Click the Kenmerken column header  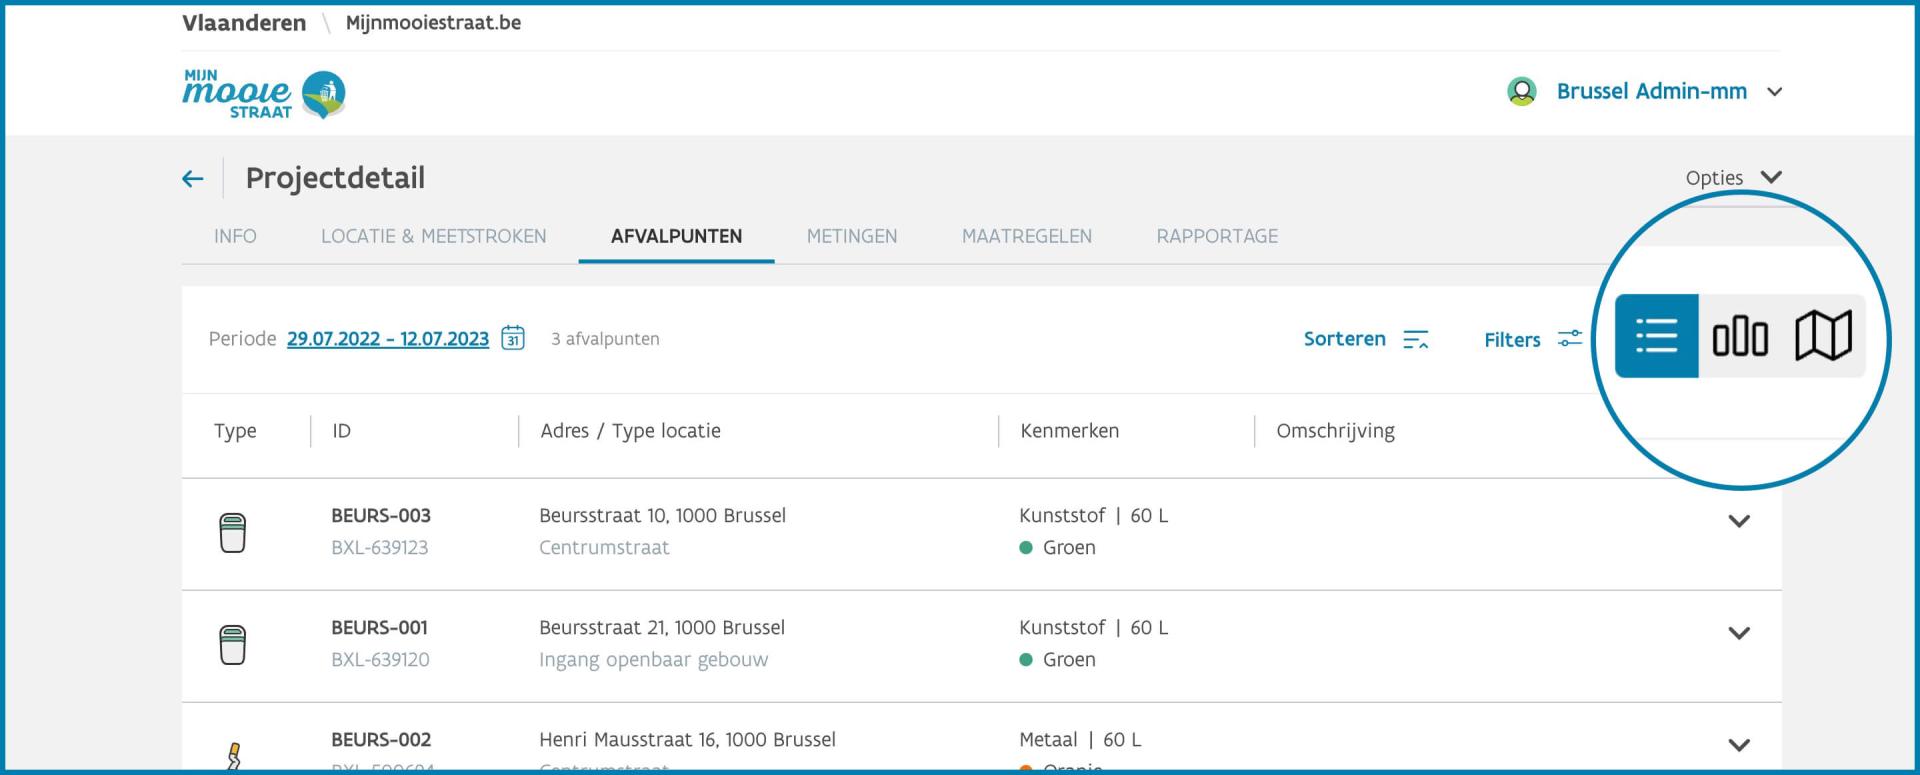[x=1069, y=431]
